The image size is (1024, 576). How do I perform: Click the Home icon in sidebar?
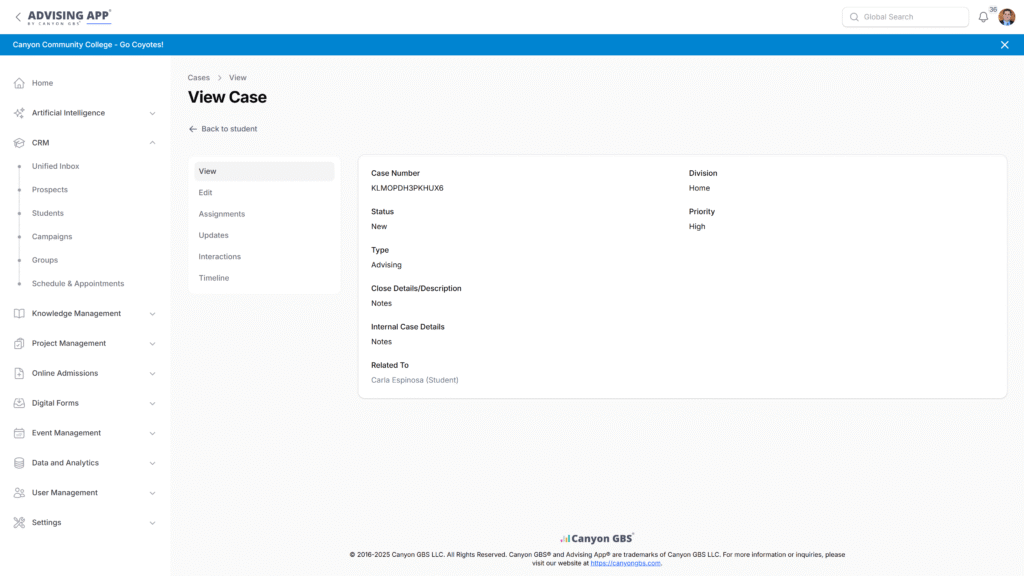(19, 83)
